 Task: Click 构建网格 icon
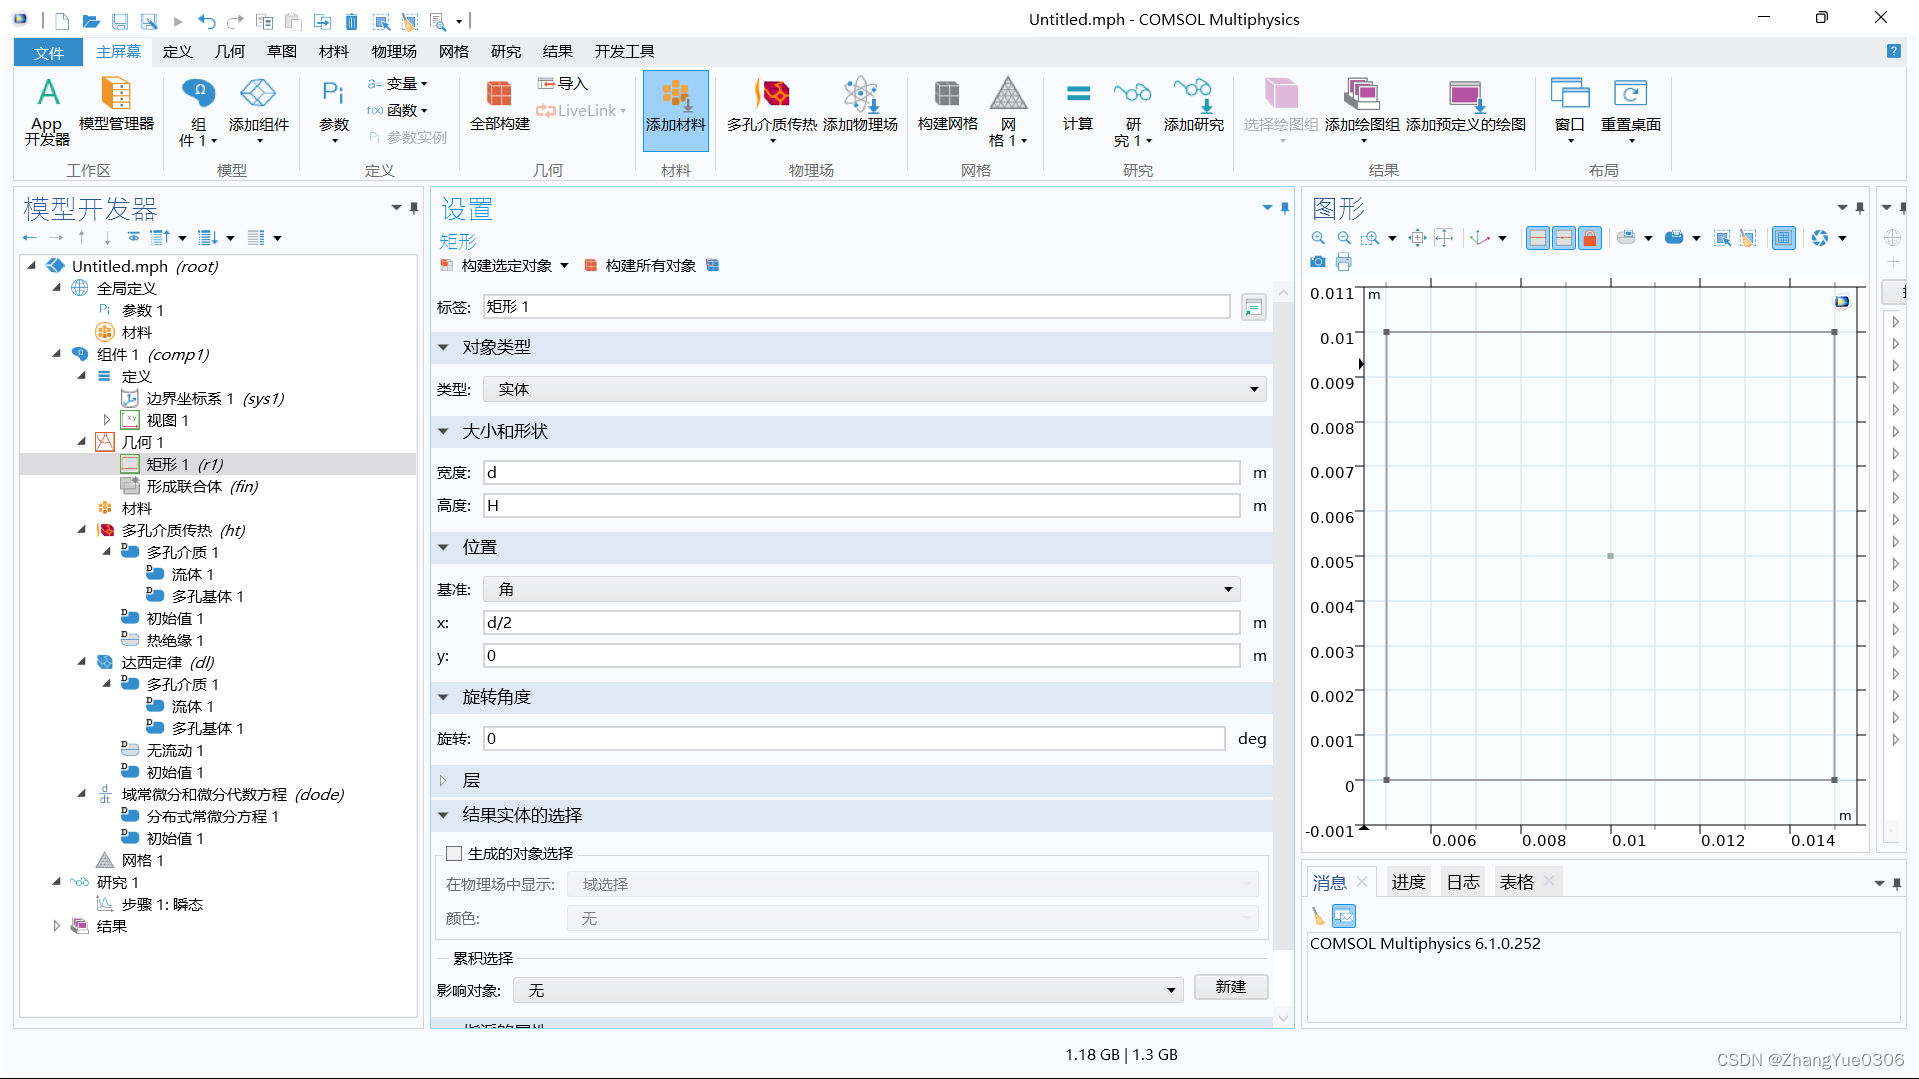(x=947, y=104)
